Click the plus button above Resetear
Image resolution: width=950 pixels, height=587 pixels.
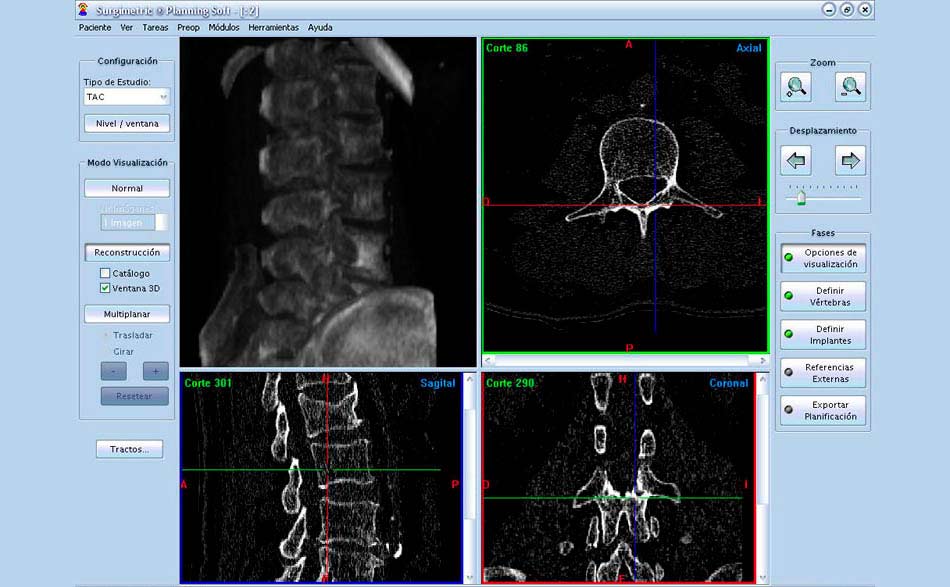(155, 371)
